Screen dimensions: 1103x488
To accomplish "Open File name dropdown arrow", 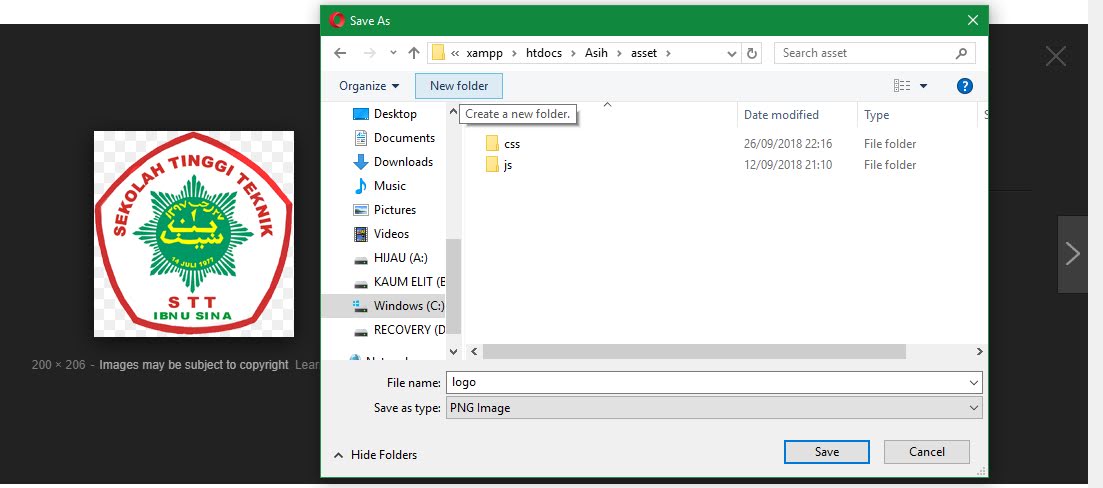I will 974,383.
